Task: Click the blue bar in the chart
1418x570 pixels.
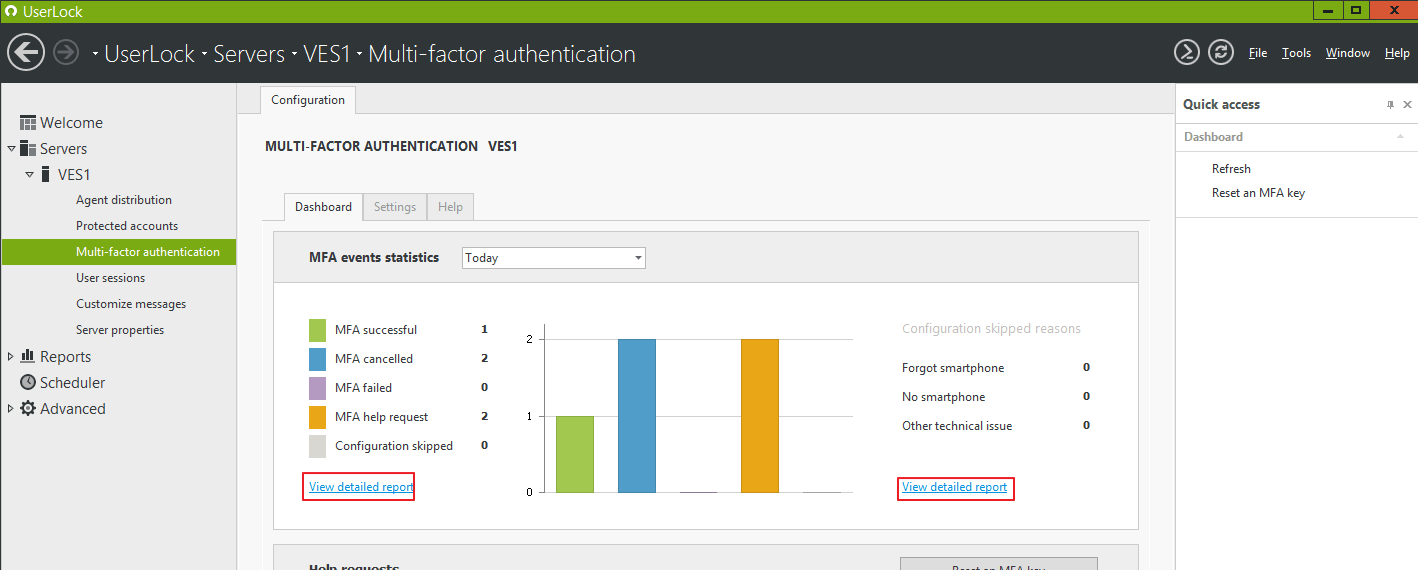Action: (637, 416)
